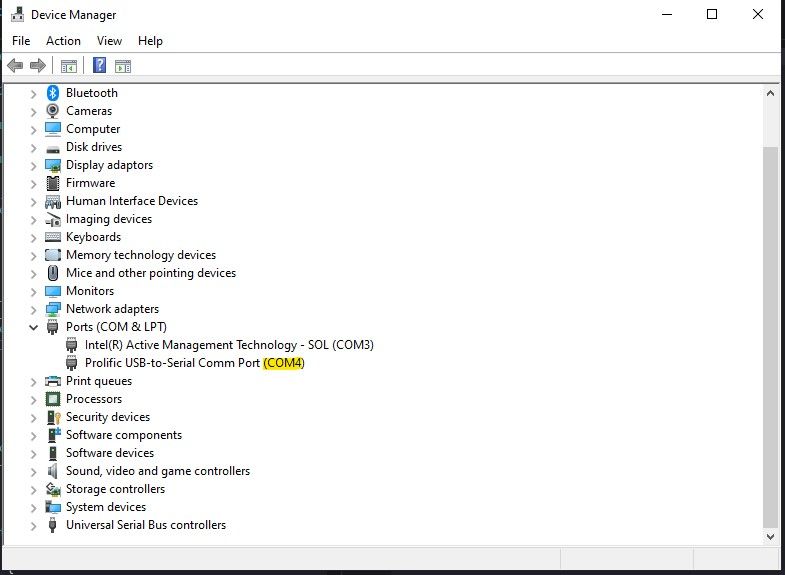Viewport: 785px width, 575px height.
Task: Click the Computer monitor icon
Action: point(53,129)
